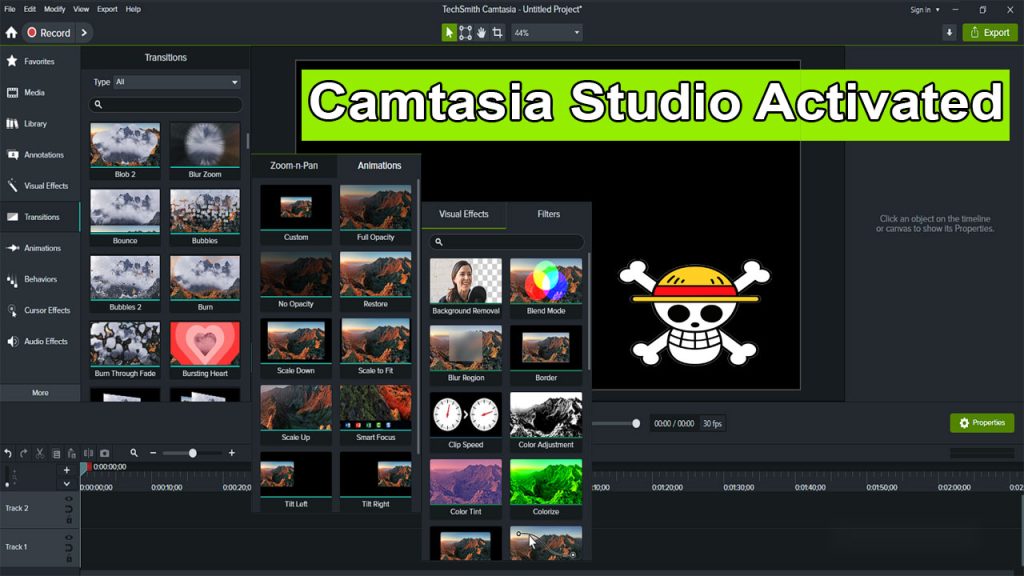Expand the Sign In dropdown
Viewport: 1024px width, 576px height.
pos(924,9)
